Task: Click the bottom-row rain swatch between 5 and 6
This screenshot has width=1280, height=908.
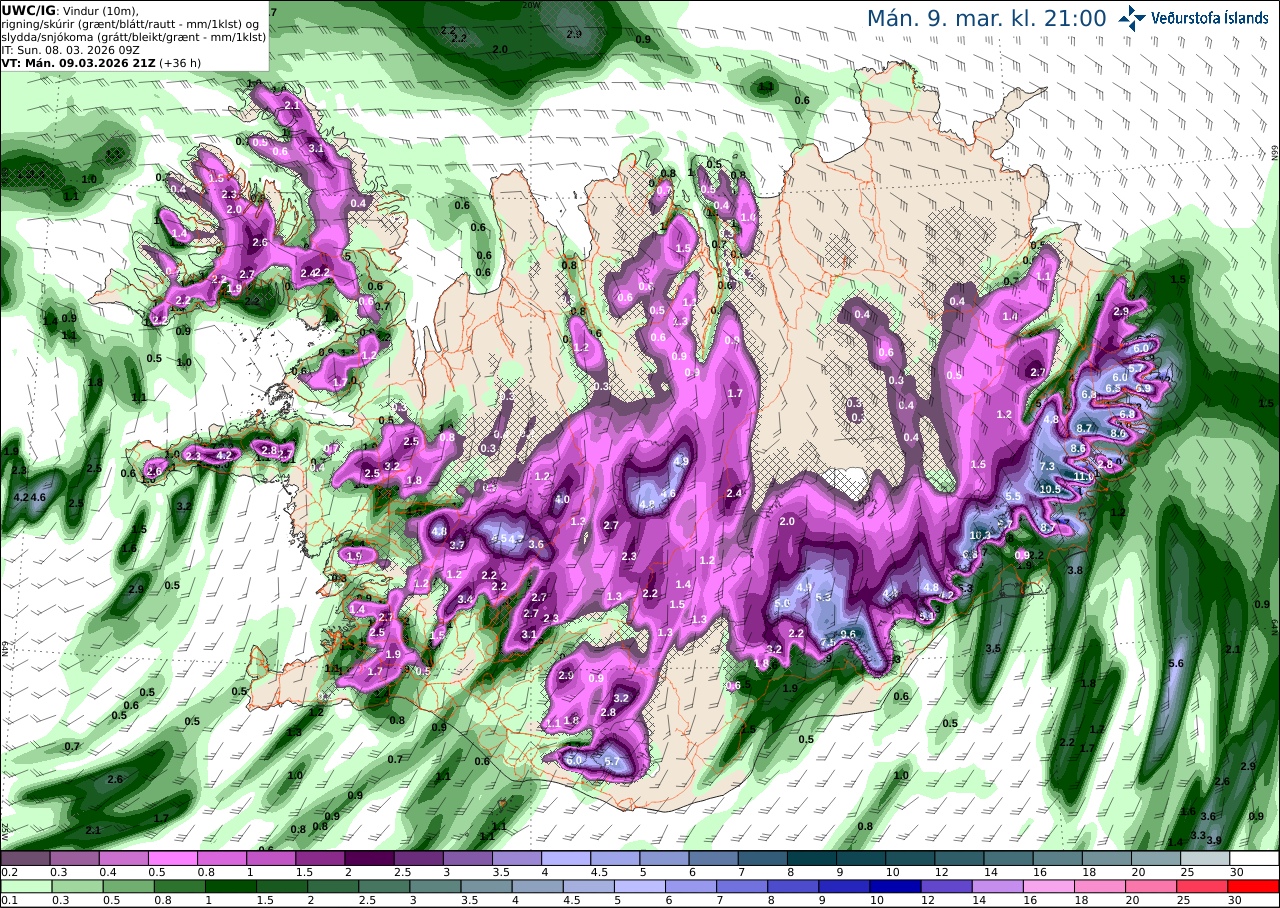Action: (x=640, y=886)
